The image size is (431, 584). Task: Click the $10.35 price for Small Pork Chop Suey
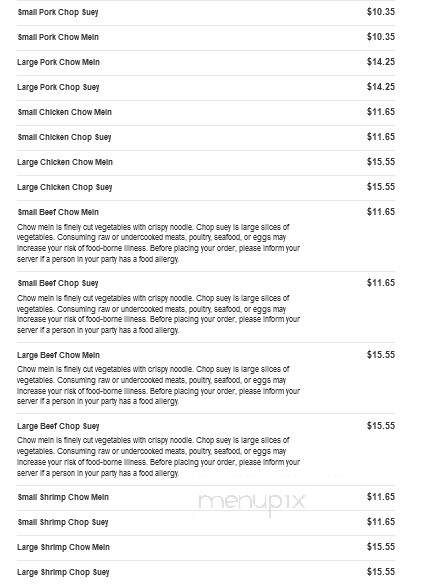coord(381,12)
